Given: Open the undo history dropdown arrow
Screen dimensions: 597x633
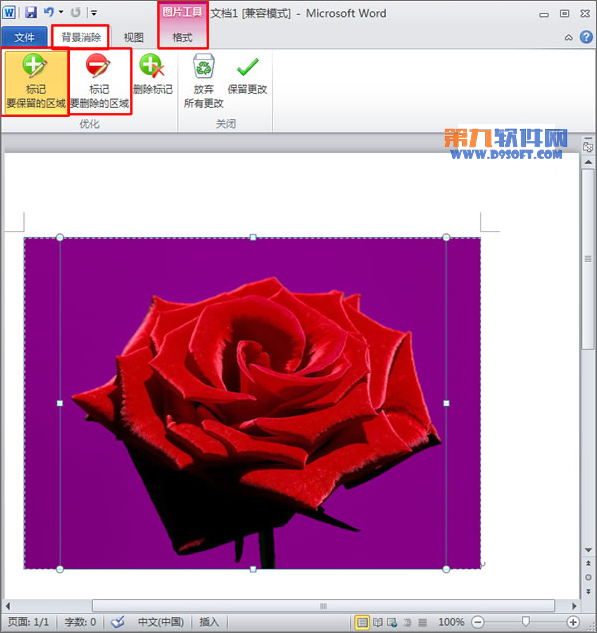Looking at the screenshot, I should 61,13.
